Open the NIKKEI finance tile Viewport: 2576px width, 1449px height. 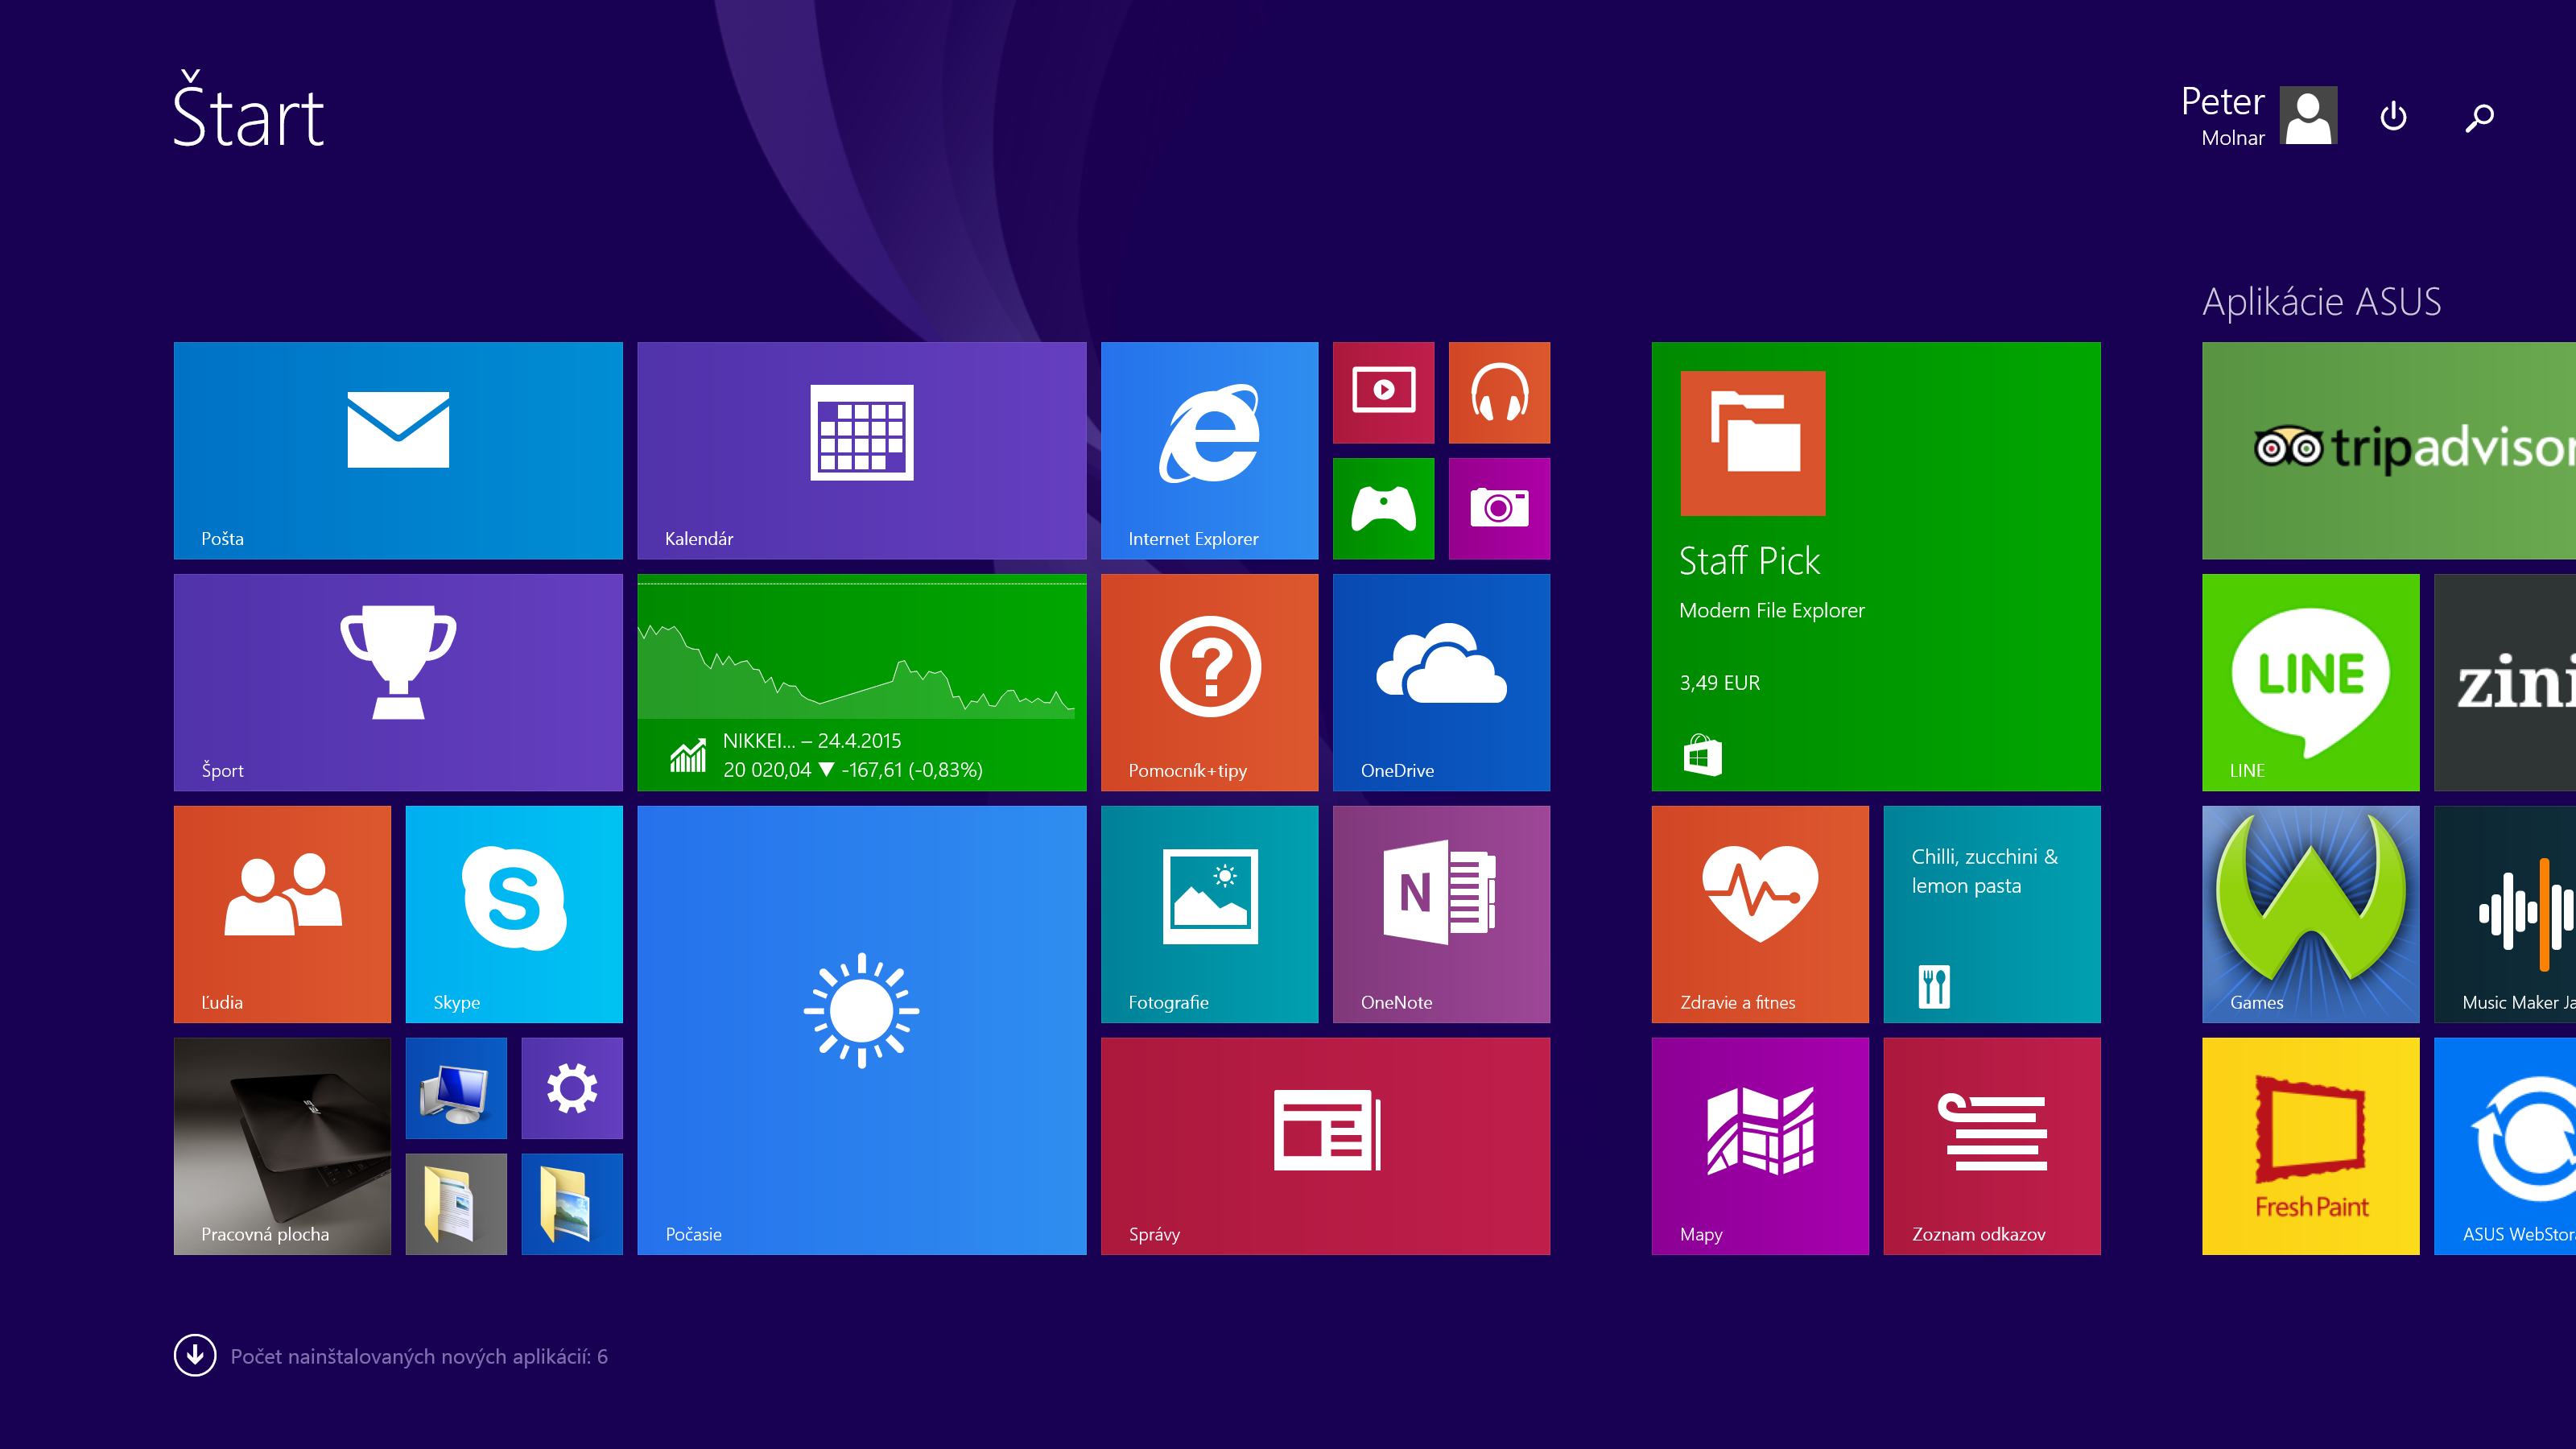pos(861,682)
